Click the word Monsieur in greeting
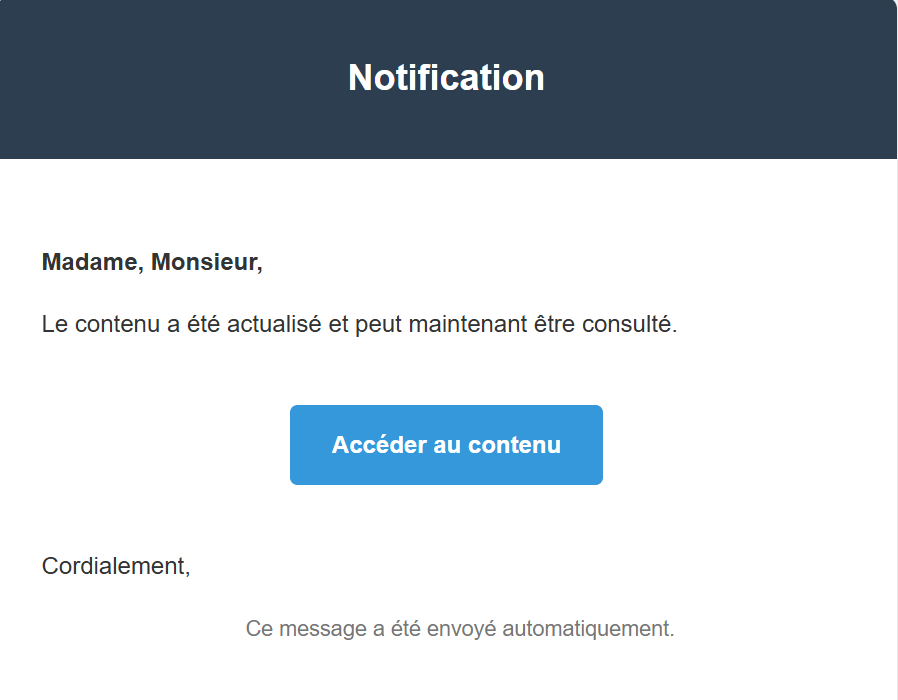898x700 pixels. pyautogui.click(x=207, y=262)
